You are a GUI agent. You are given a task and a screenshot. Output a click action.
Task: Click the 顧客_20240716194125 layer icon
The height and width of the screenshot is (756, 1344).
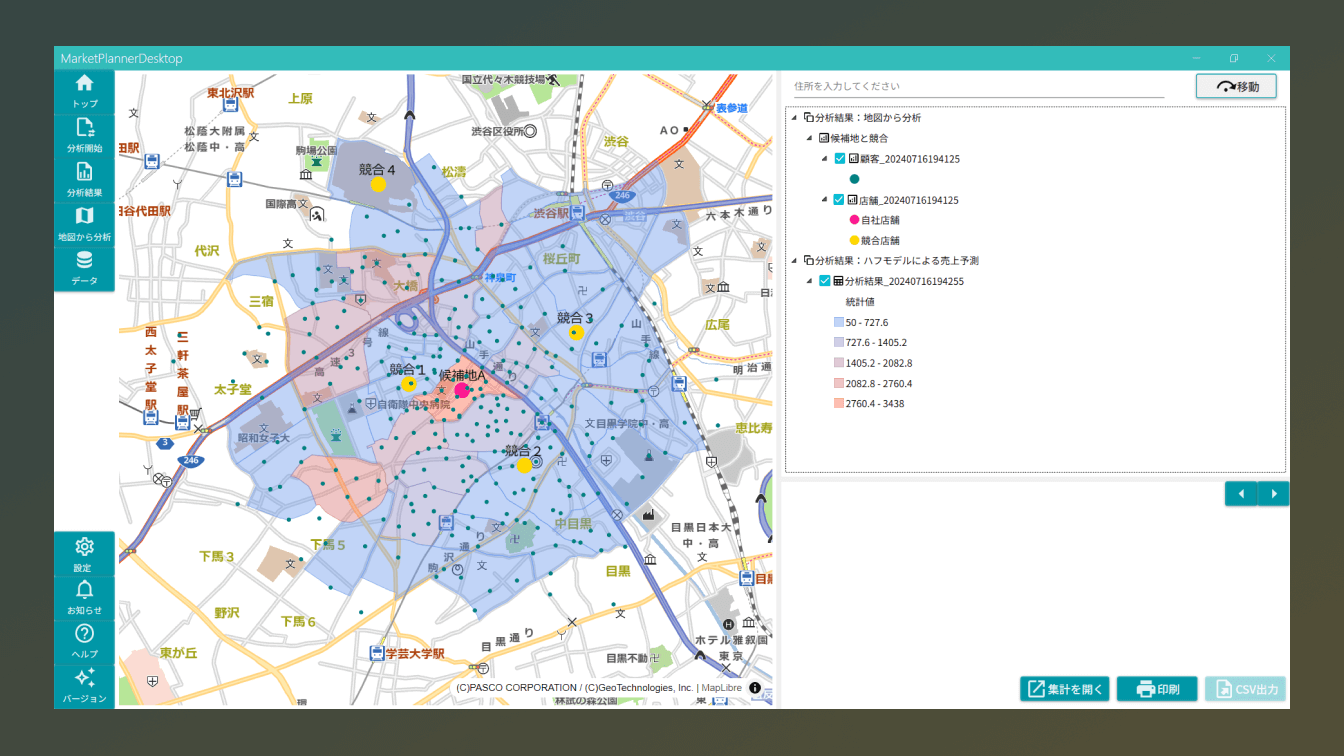[854, 159]
